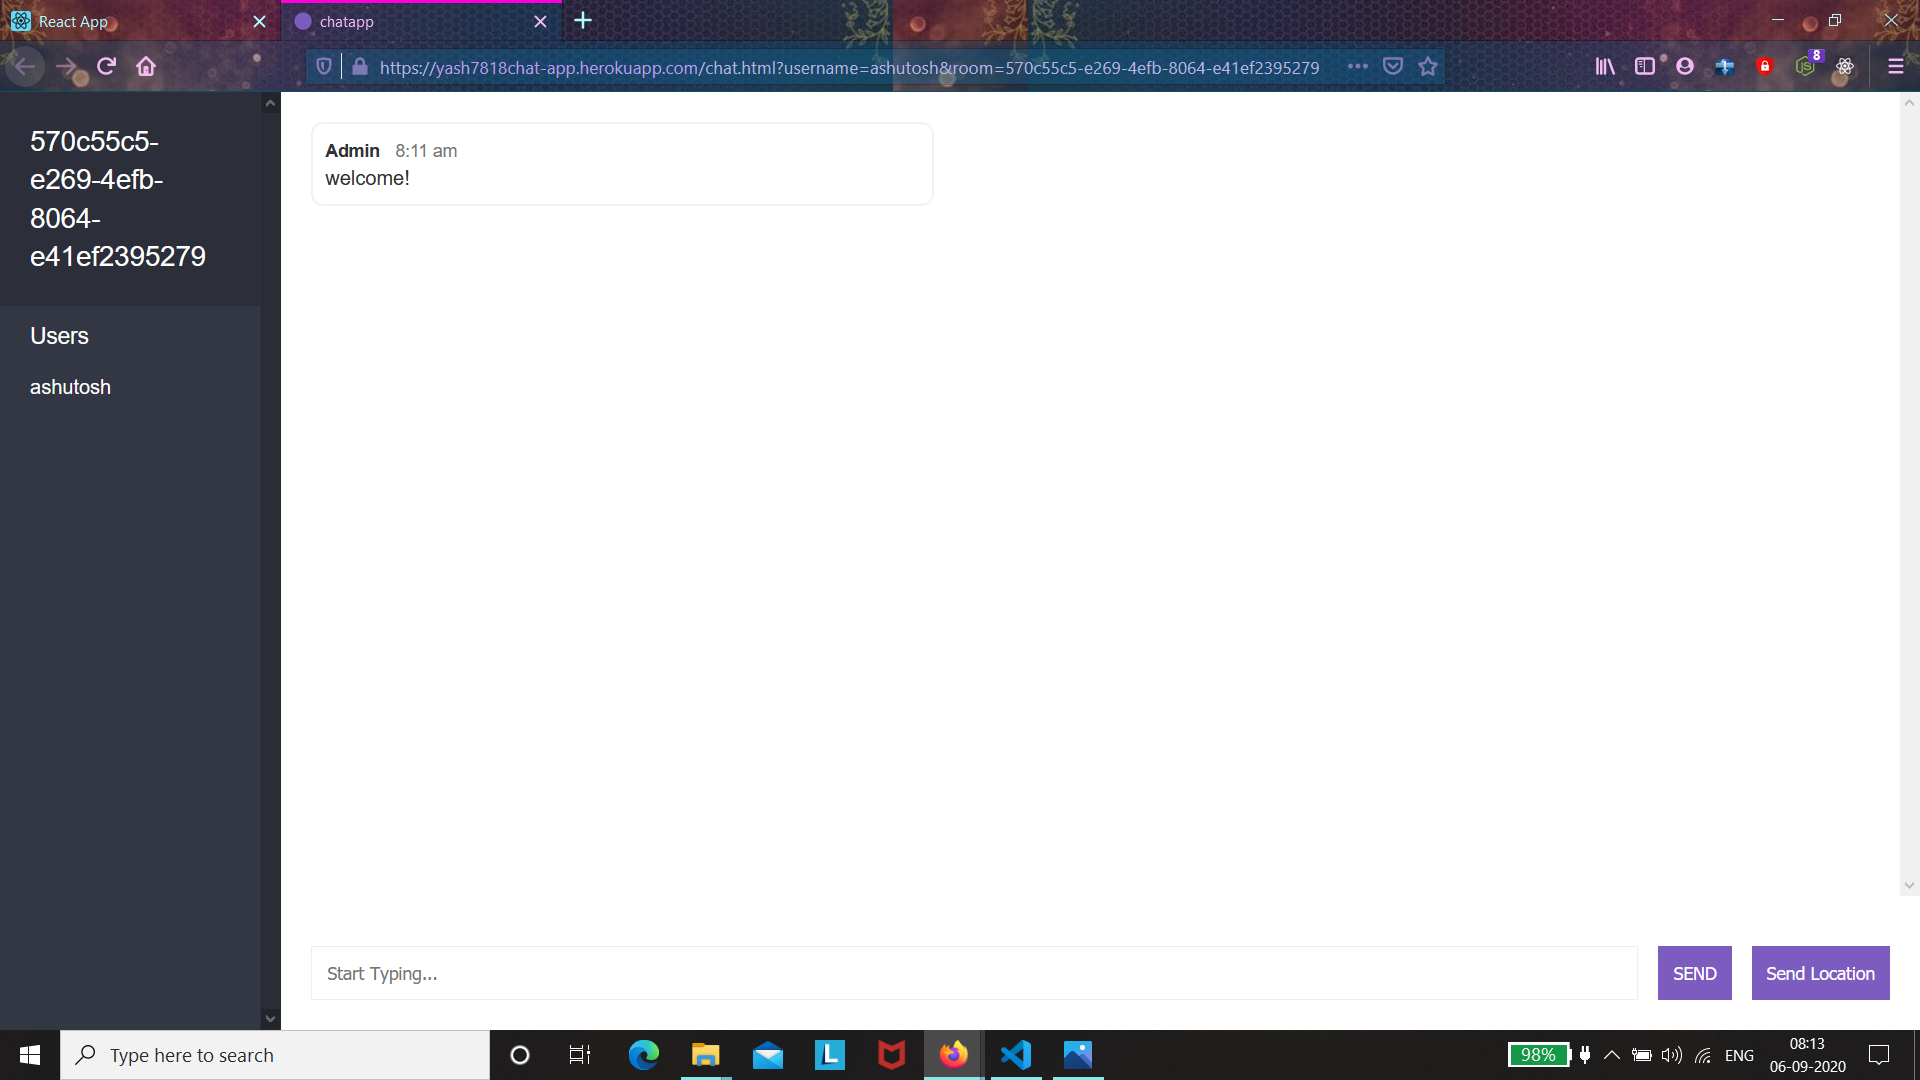View site tracking protection shield
Screen dimensions: 1920x1080
click(x=324, y=67)
